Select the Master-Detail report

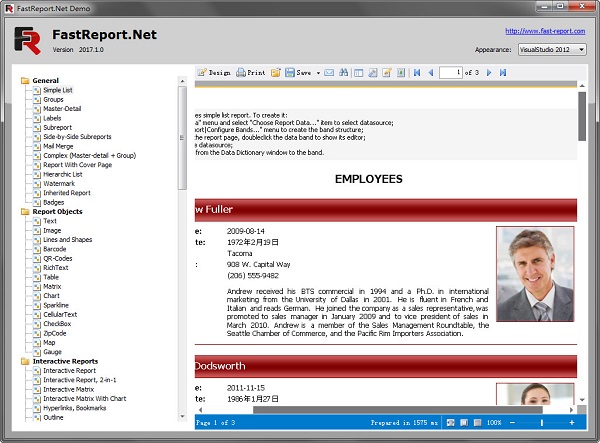tap(61, 108)
